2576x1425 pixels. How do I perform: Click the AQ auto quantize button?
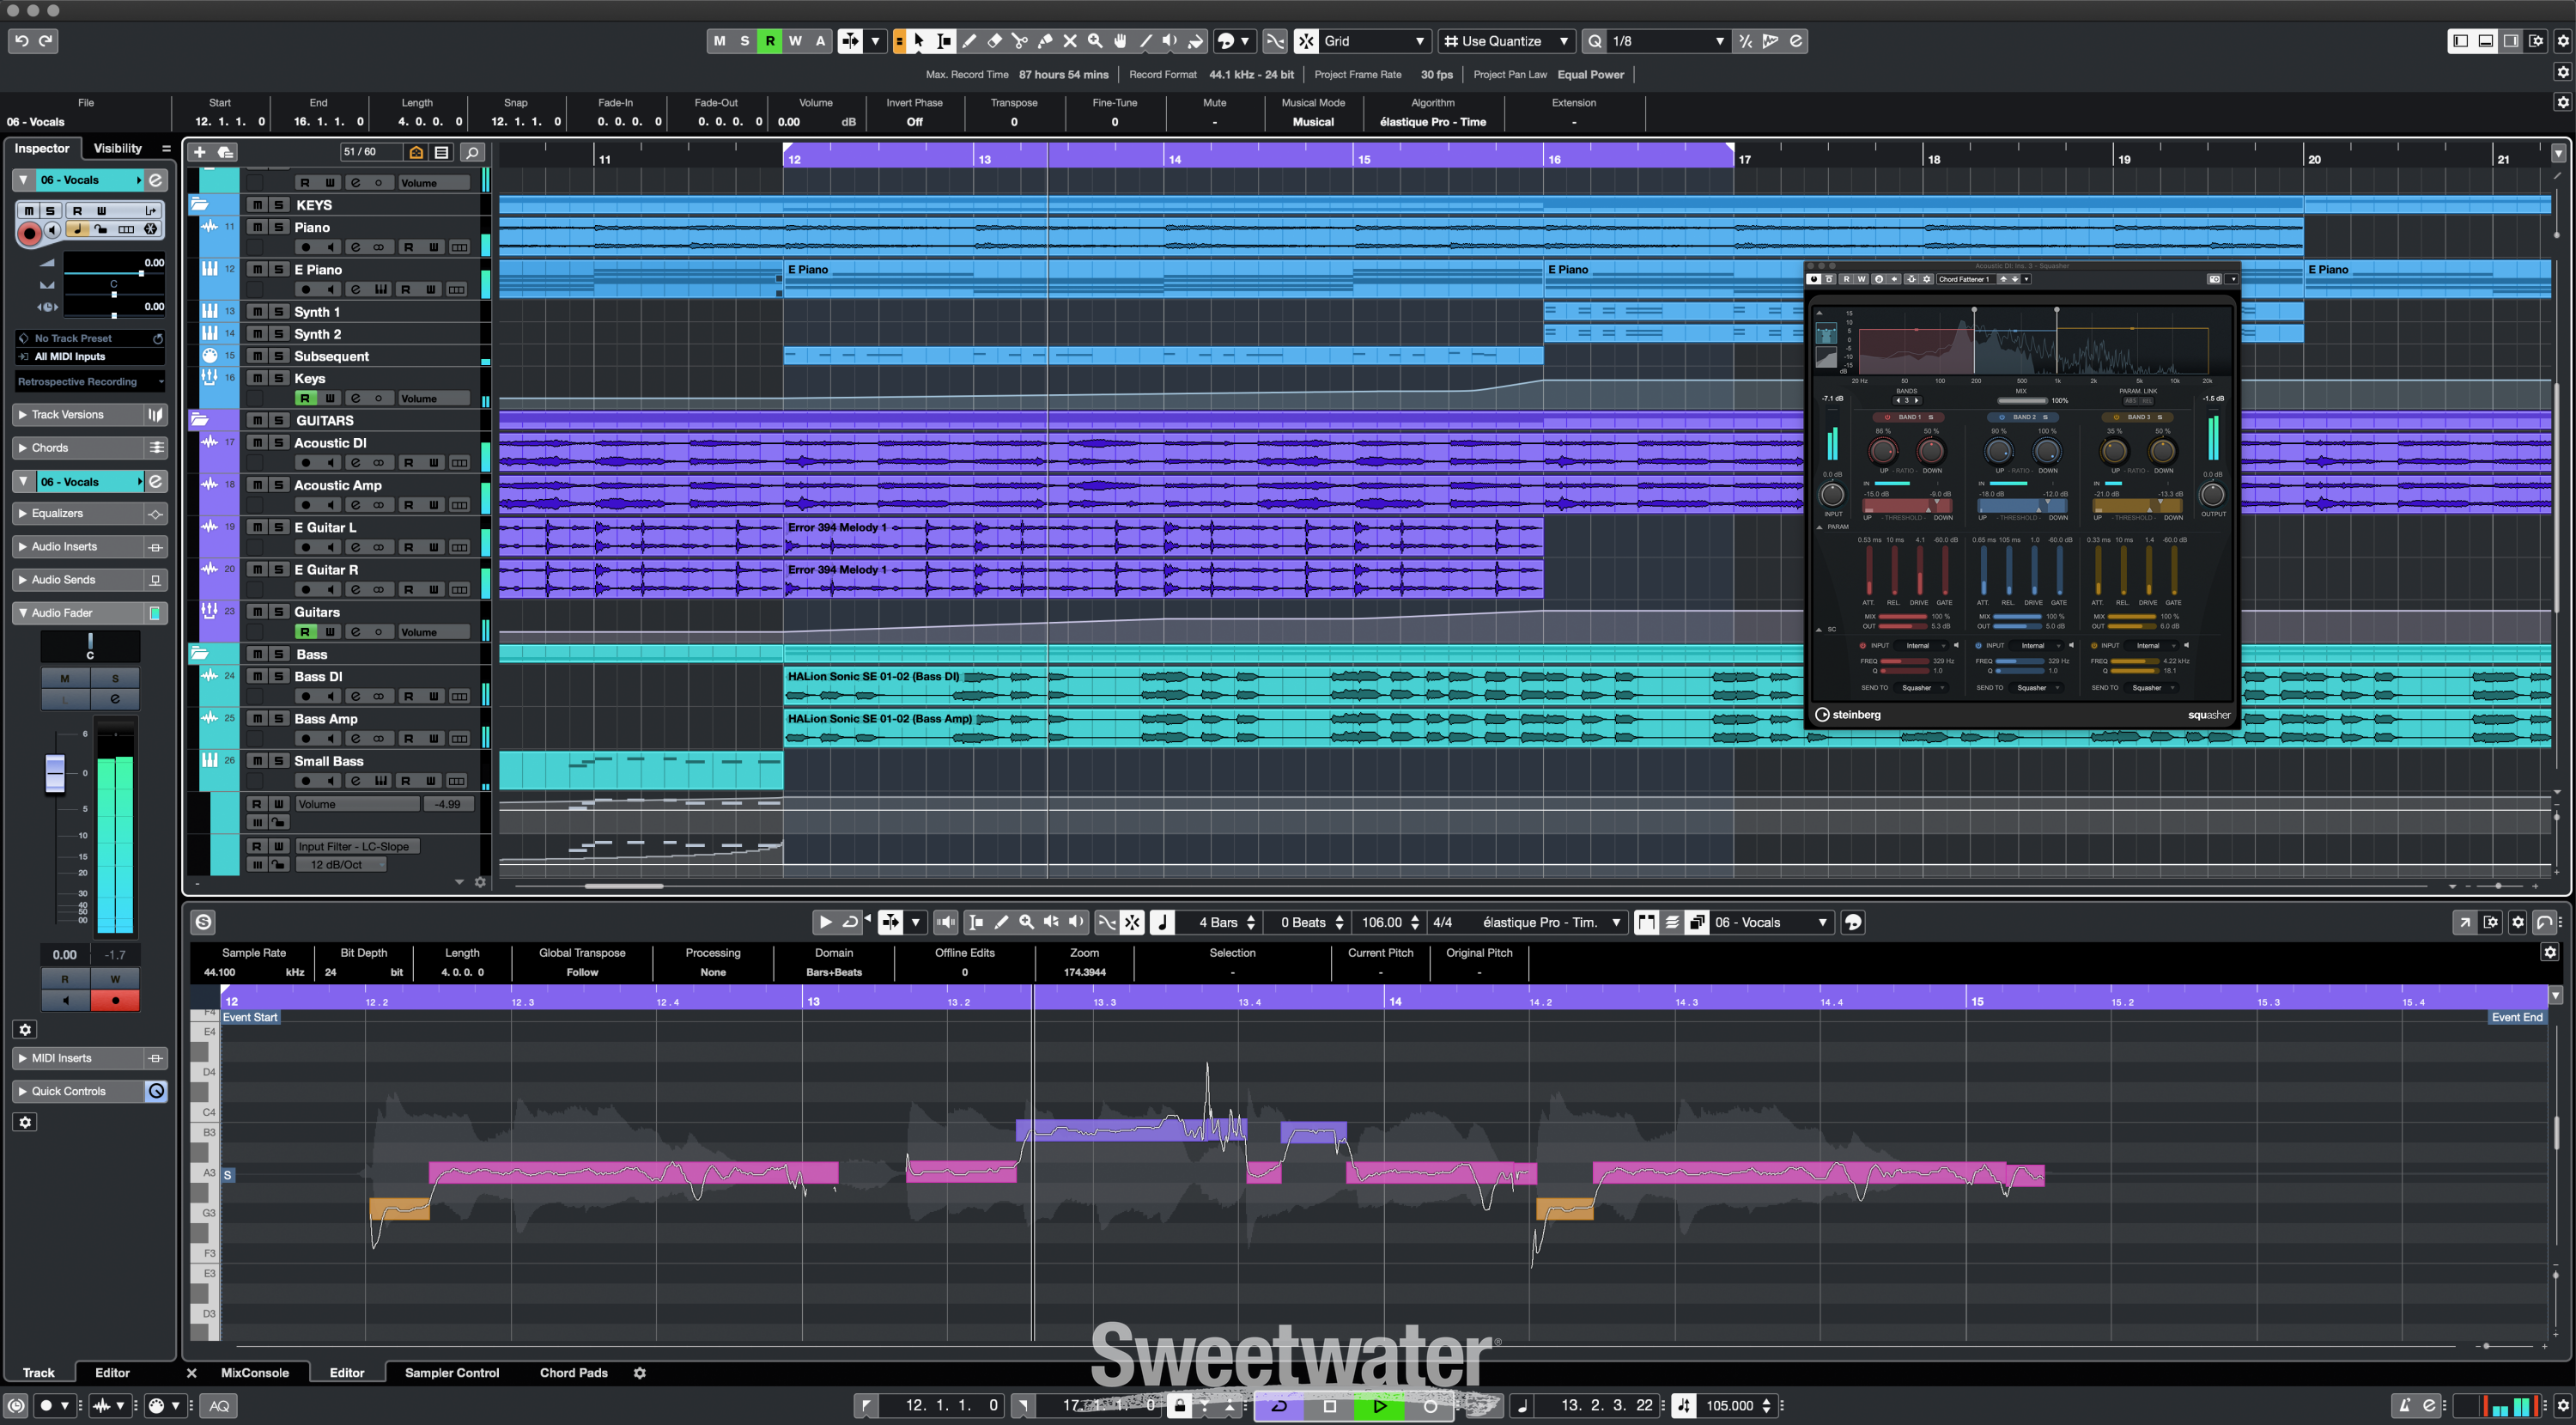(219, 1406)
